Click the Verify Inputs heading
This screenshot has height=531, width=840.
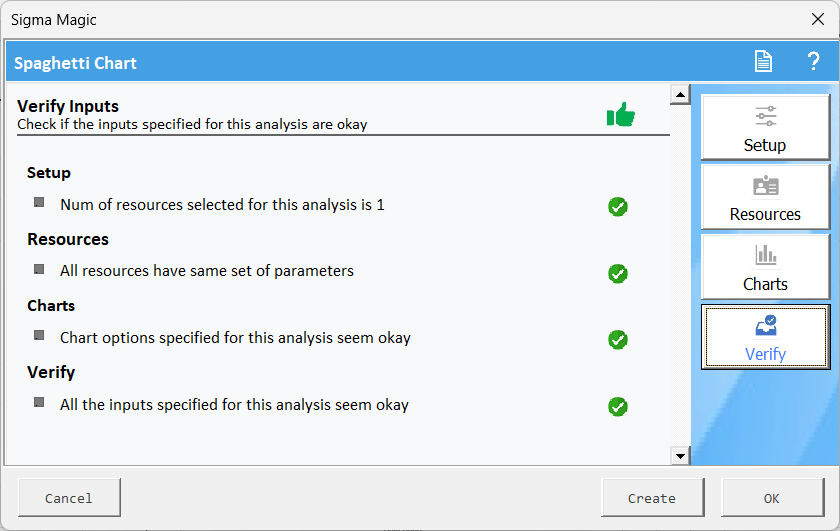[x=68, y=106]
